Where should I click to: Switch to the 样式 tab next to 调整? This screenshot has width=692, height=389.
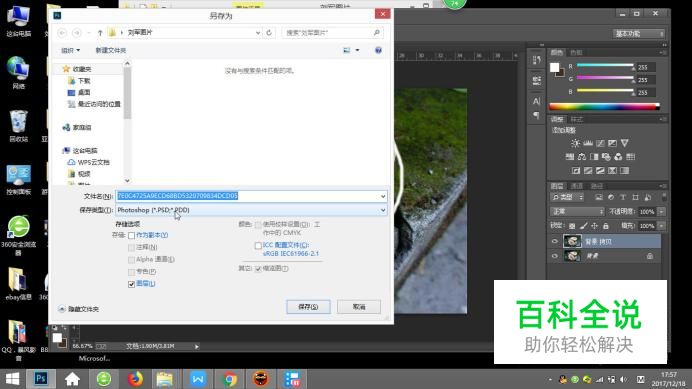[x=576, y=120]
